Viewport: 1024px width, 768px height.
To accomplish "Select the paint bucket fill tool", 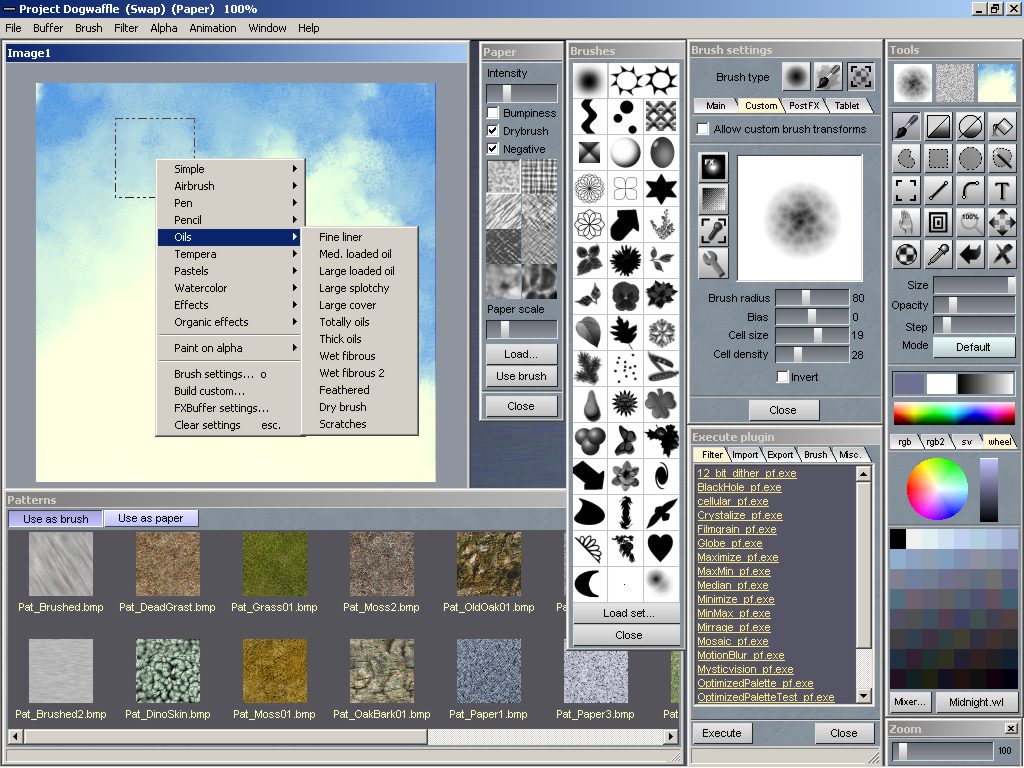I will 1002,126.
